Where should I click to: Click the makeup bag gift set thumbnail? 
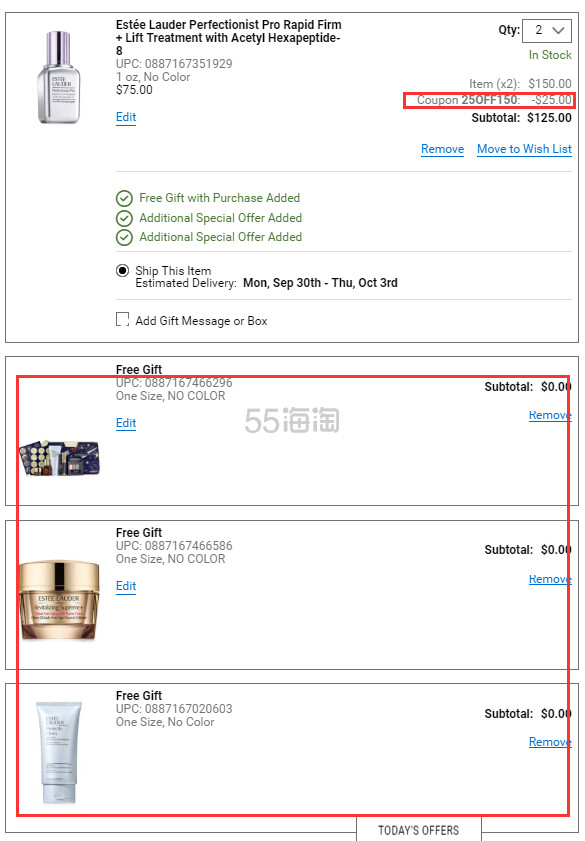(59, 458)
